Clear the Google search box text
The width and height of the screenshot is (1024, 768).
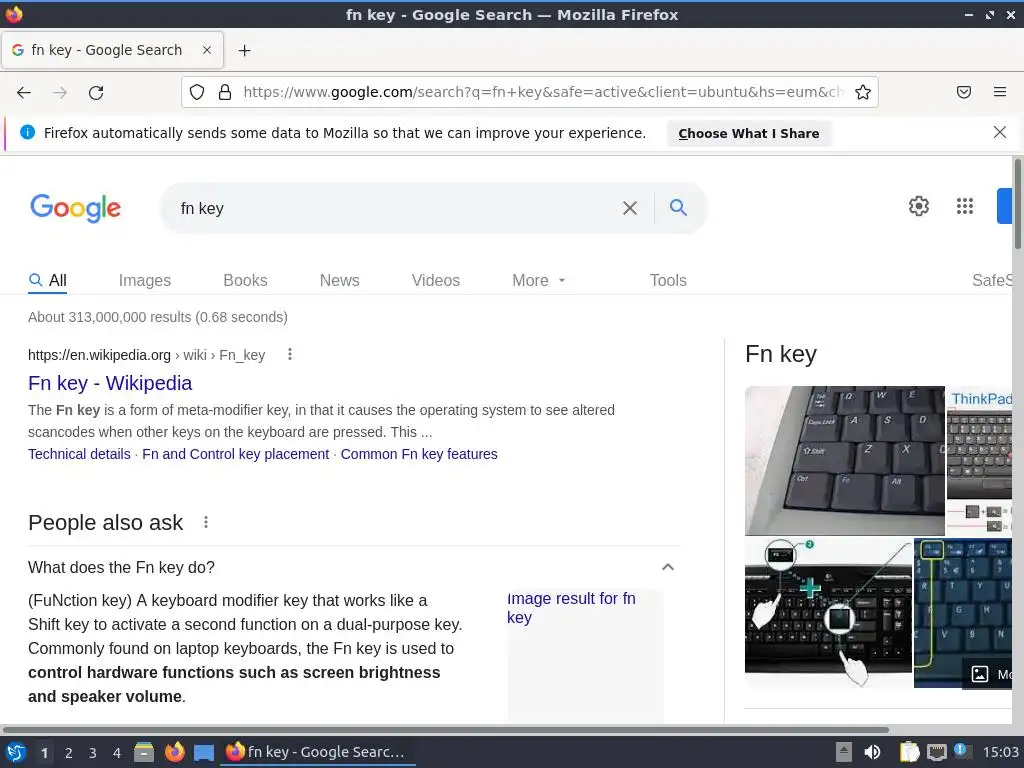point(630,208)
